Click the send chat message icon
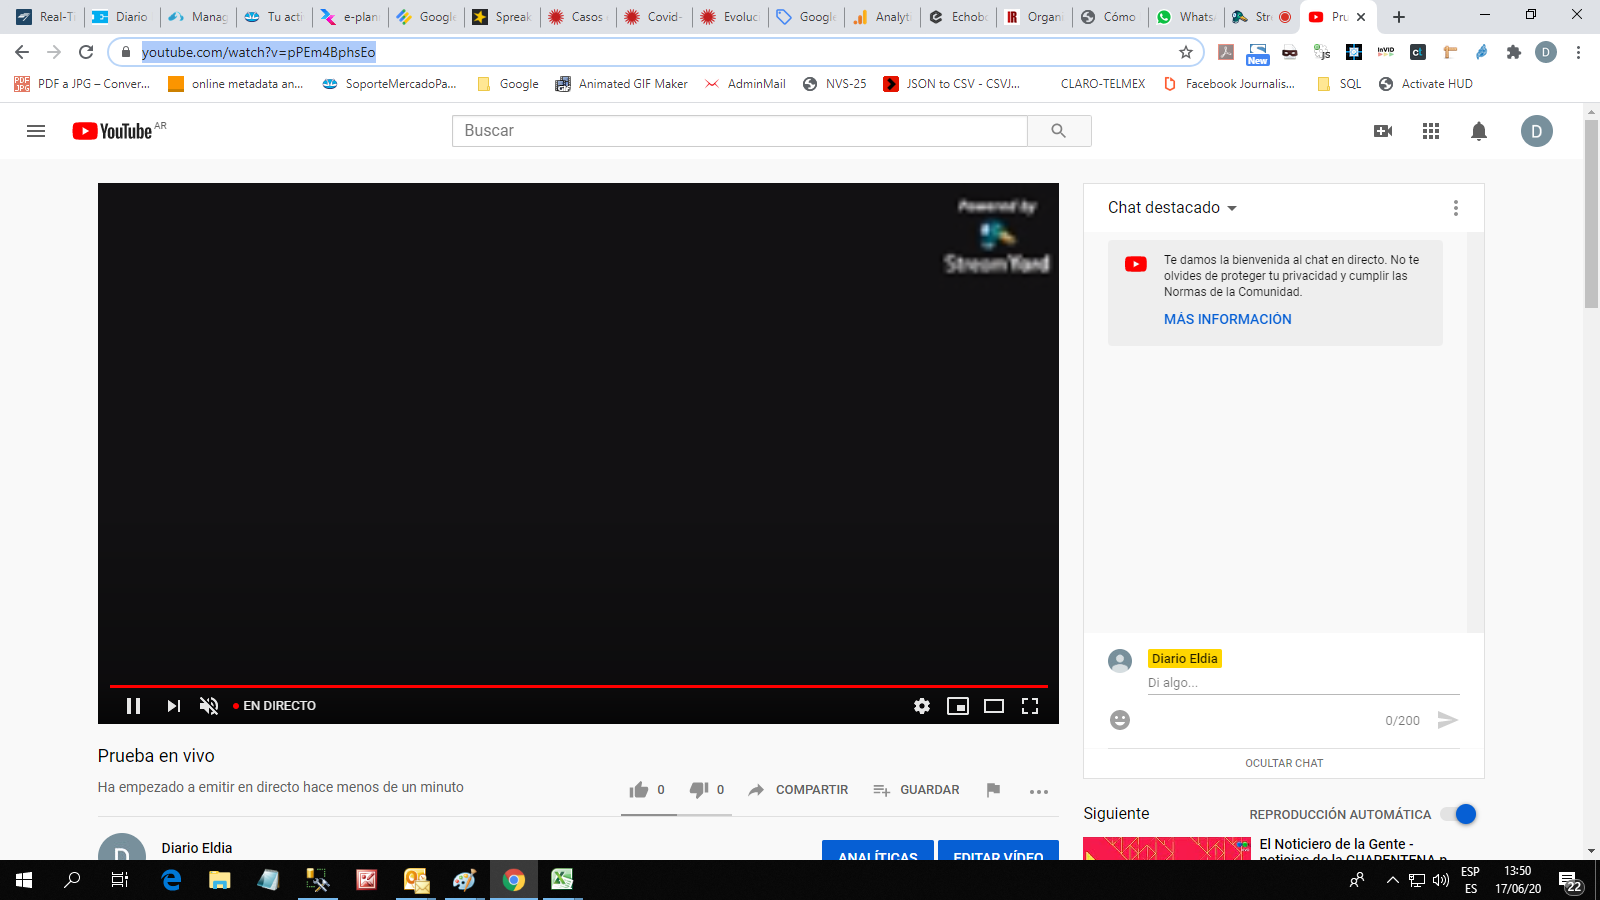1600x900 pixels. tap(1447, 719)
